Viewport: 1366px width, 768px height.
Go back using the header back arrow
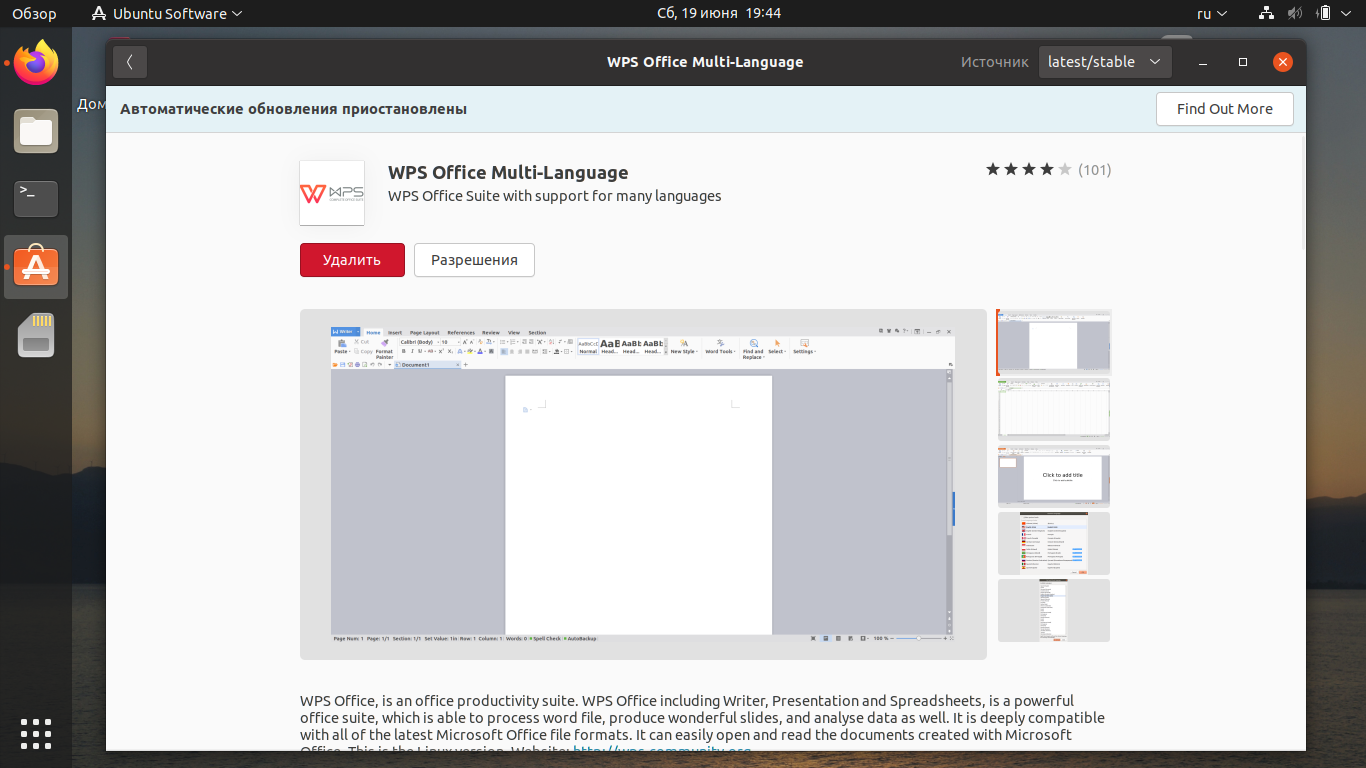pos(130,62)
